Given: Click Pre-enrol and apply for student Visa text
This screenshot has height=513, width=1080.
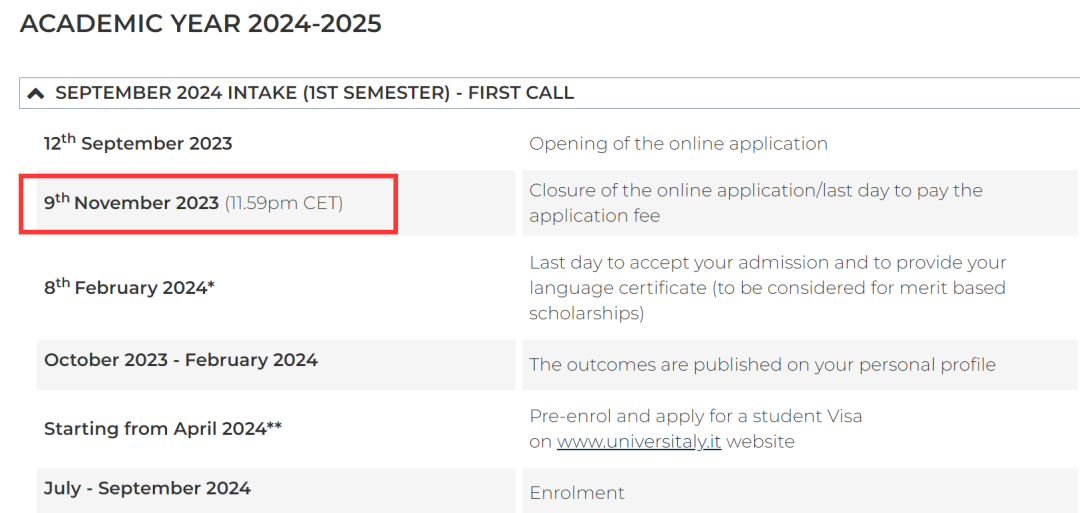Looking at the screenshot, I should click(x=696, y=416).
